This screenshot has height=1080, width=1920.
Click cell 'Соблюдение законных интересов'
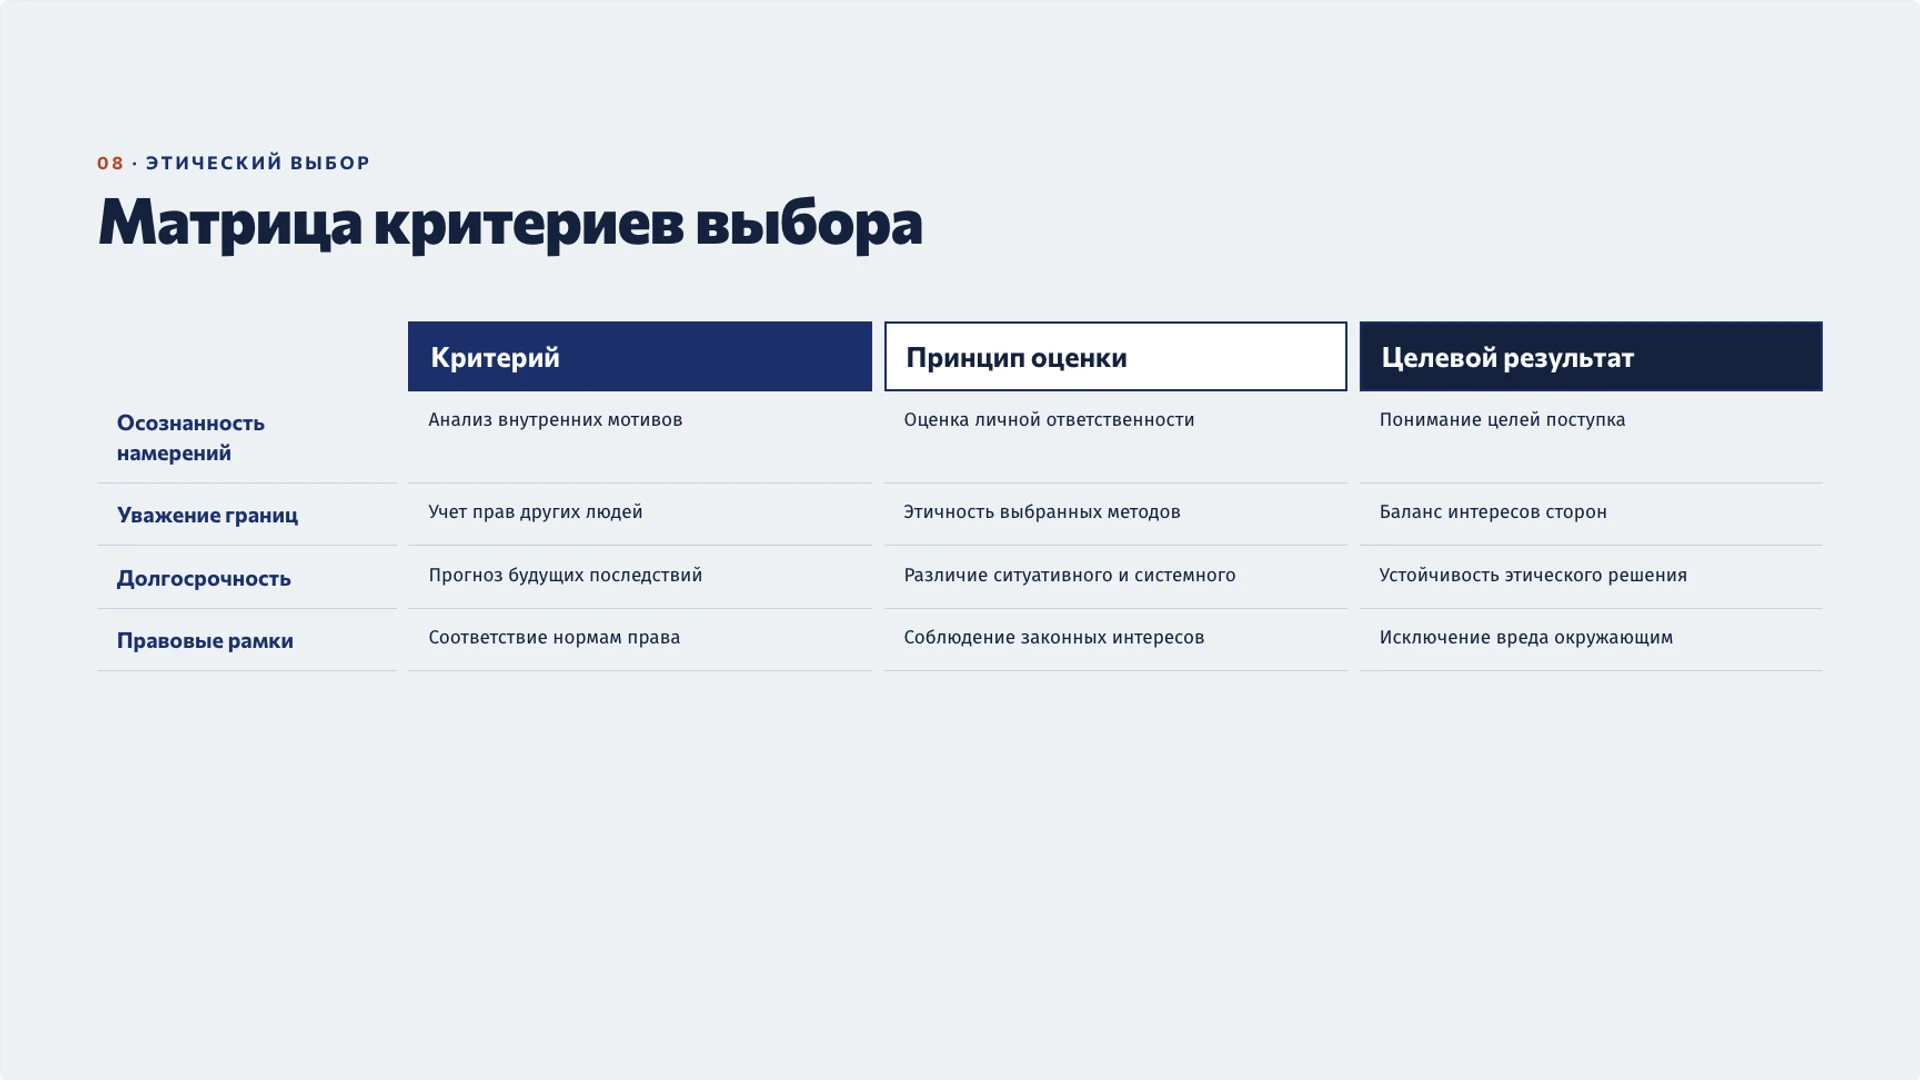point(1054,638)
